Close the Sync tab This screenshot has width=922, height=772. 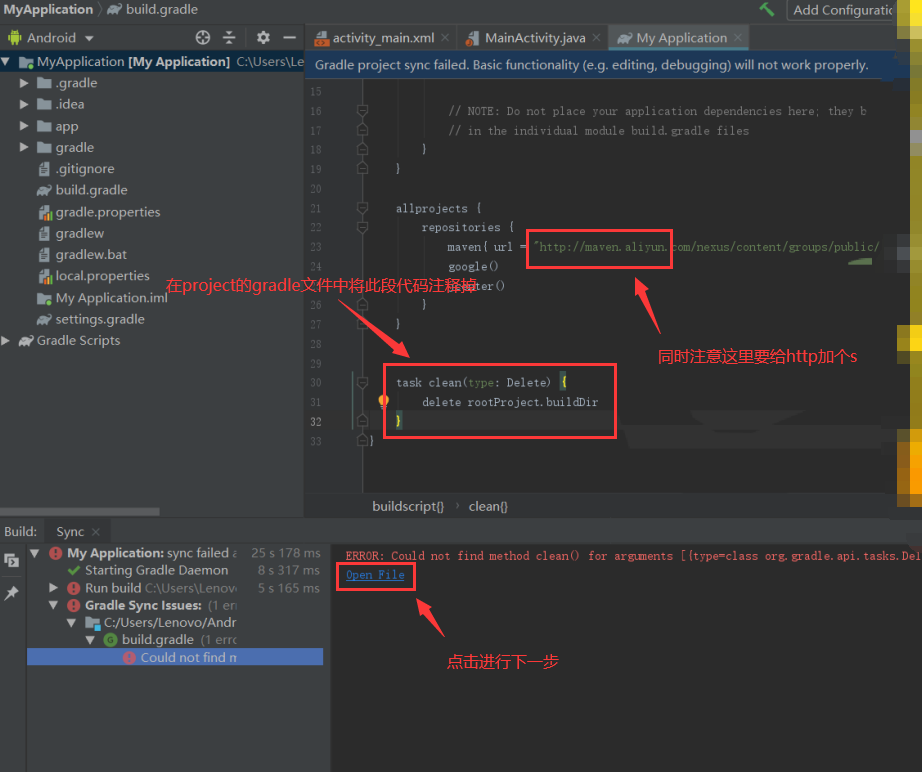click(x=96, y=532)
